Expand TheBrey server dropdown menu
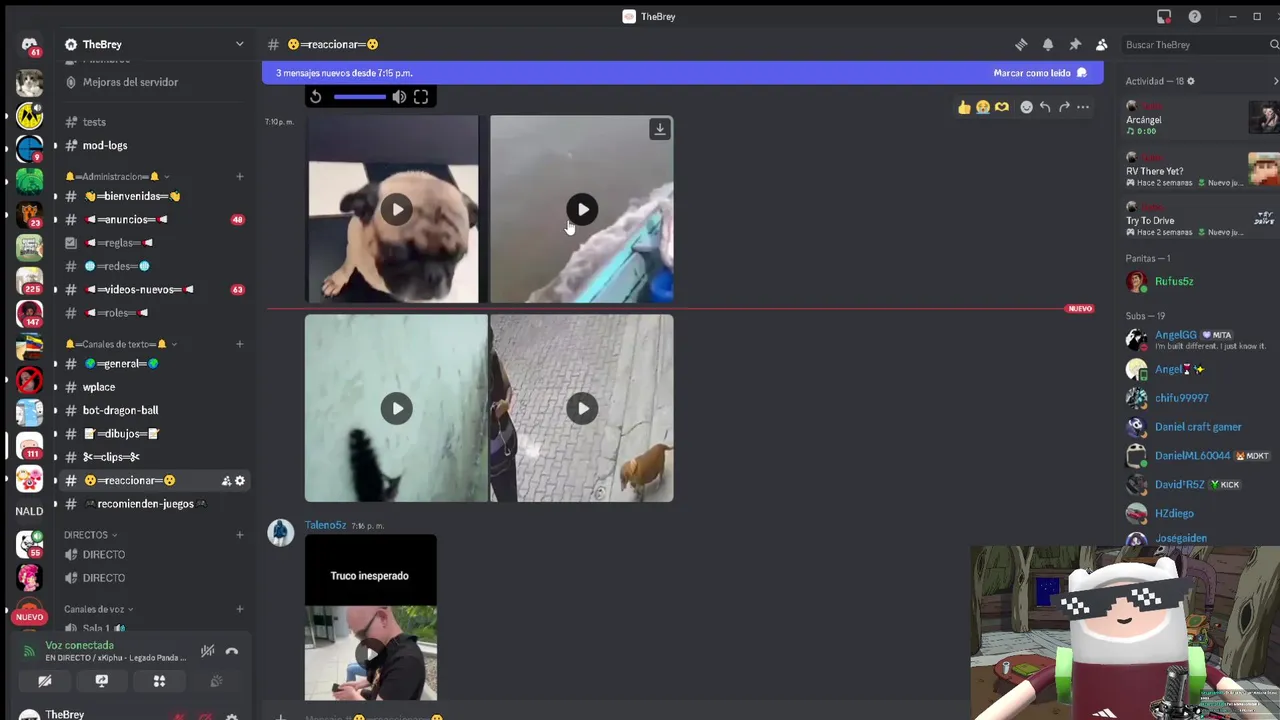The width and height of the screenshot is (1280, 720). 239,45
